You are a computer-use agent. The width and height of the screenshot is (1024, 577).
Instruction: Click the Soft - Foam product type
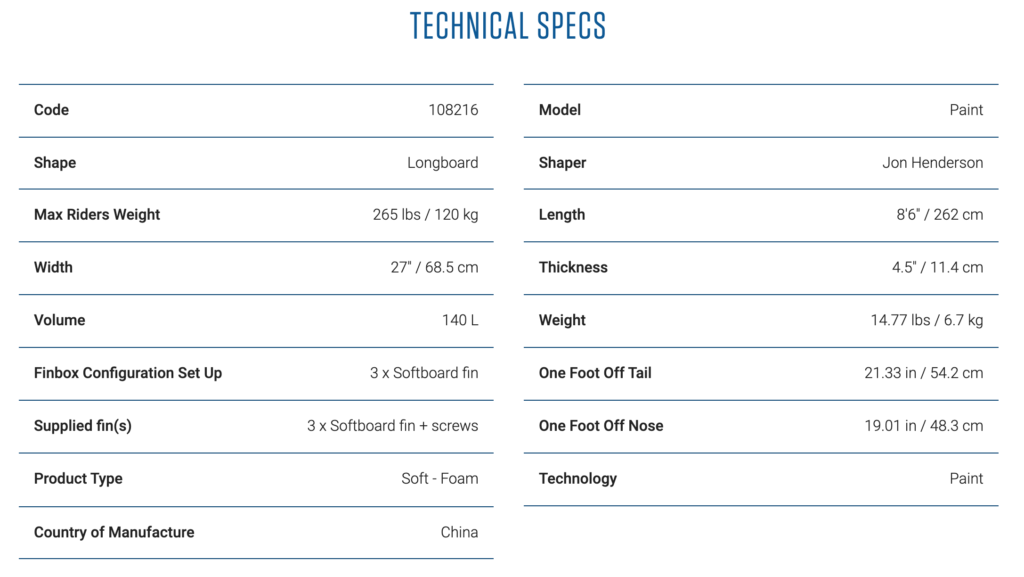[x=439, y=479]
